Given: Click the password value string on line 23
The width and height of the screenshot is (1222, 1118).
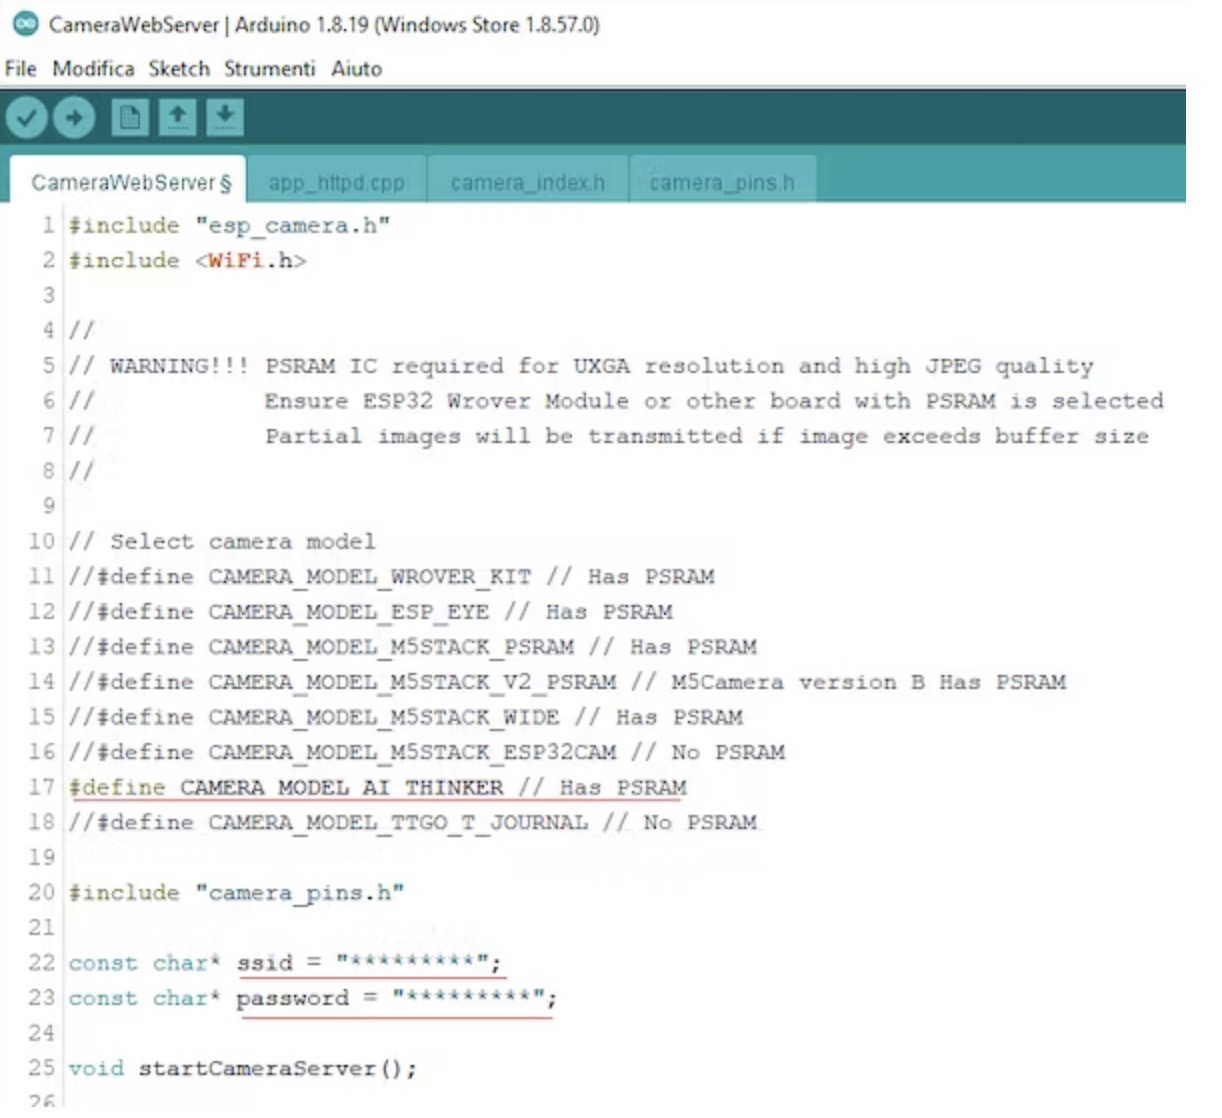Looking at the screenshot, I should pyautogui.click(x=473, y=997).
